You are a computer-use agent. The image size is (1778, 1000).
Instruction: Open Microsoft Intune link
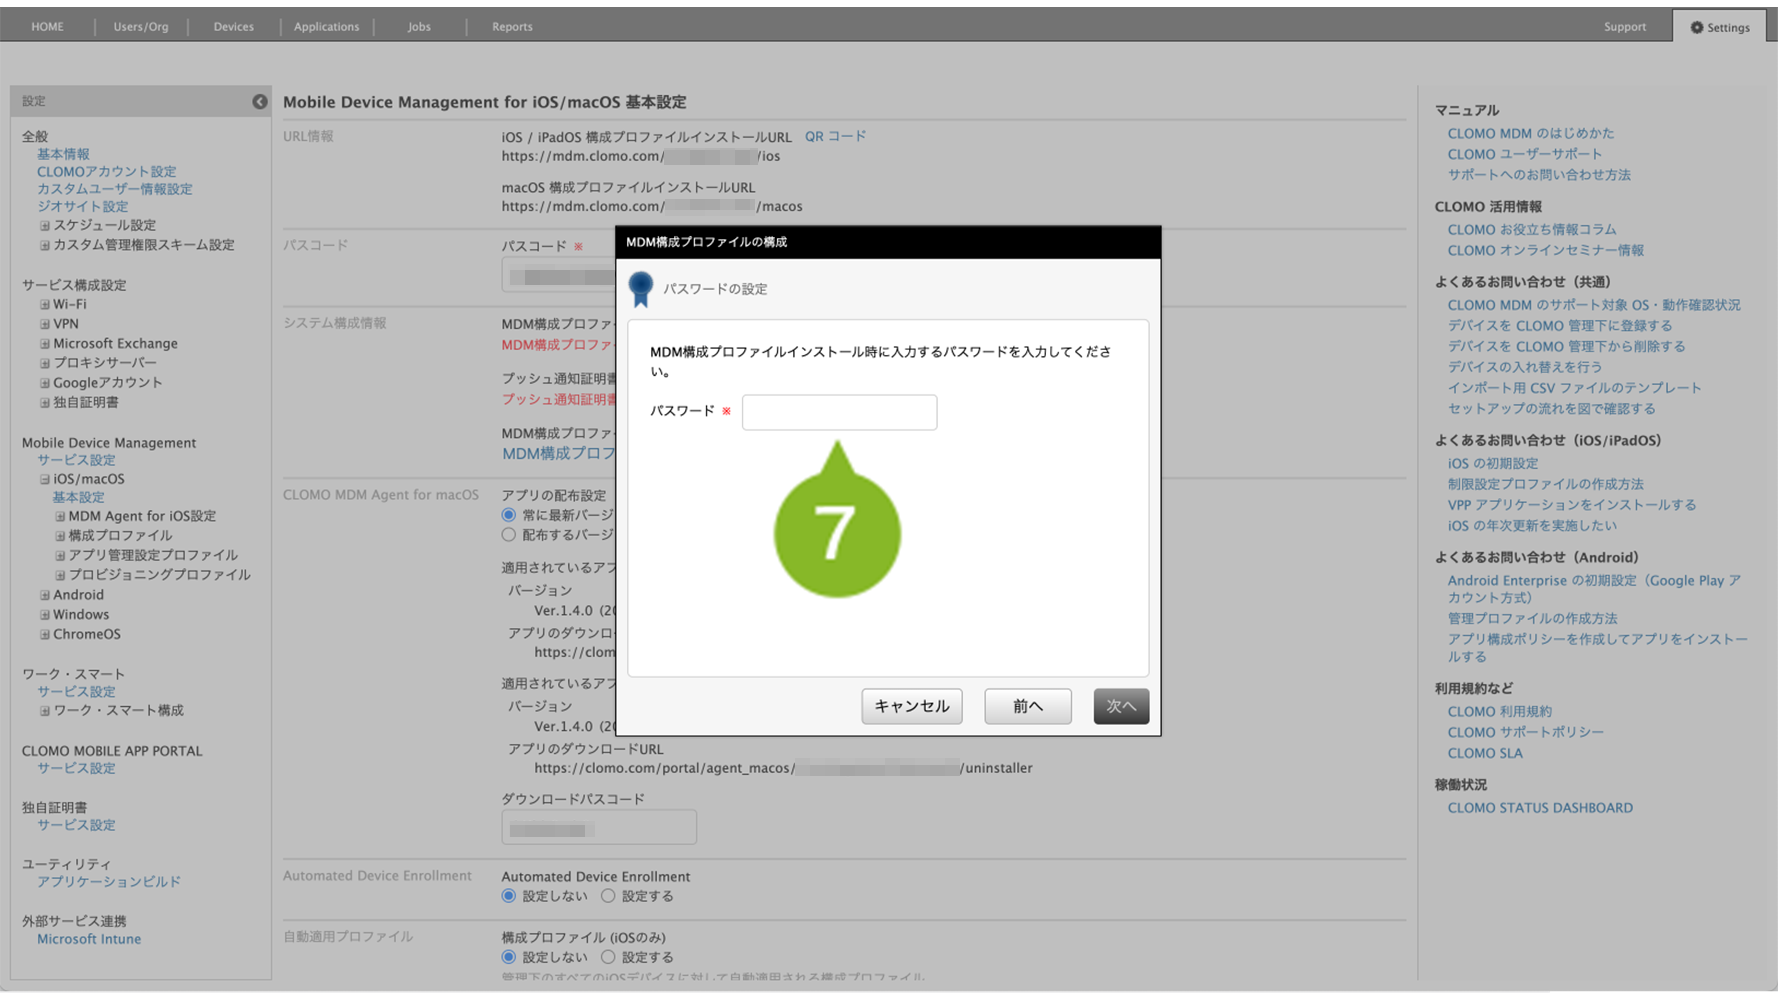coord(89,939)
